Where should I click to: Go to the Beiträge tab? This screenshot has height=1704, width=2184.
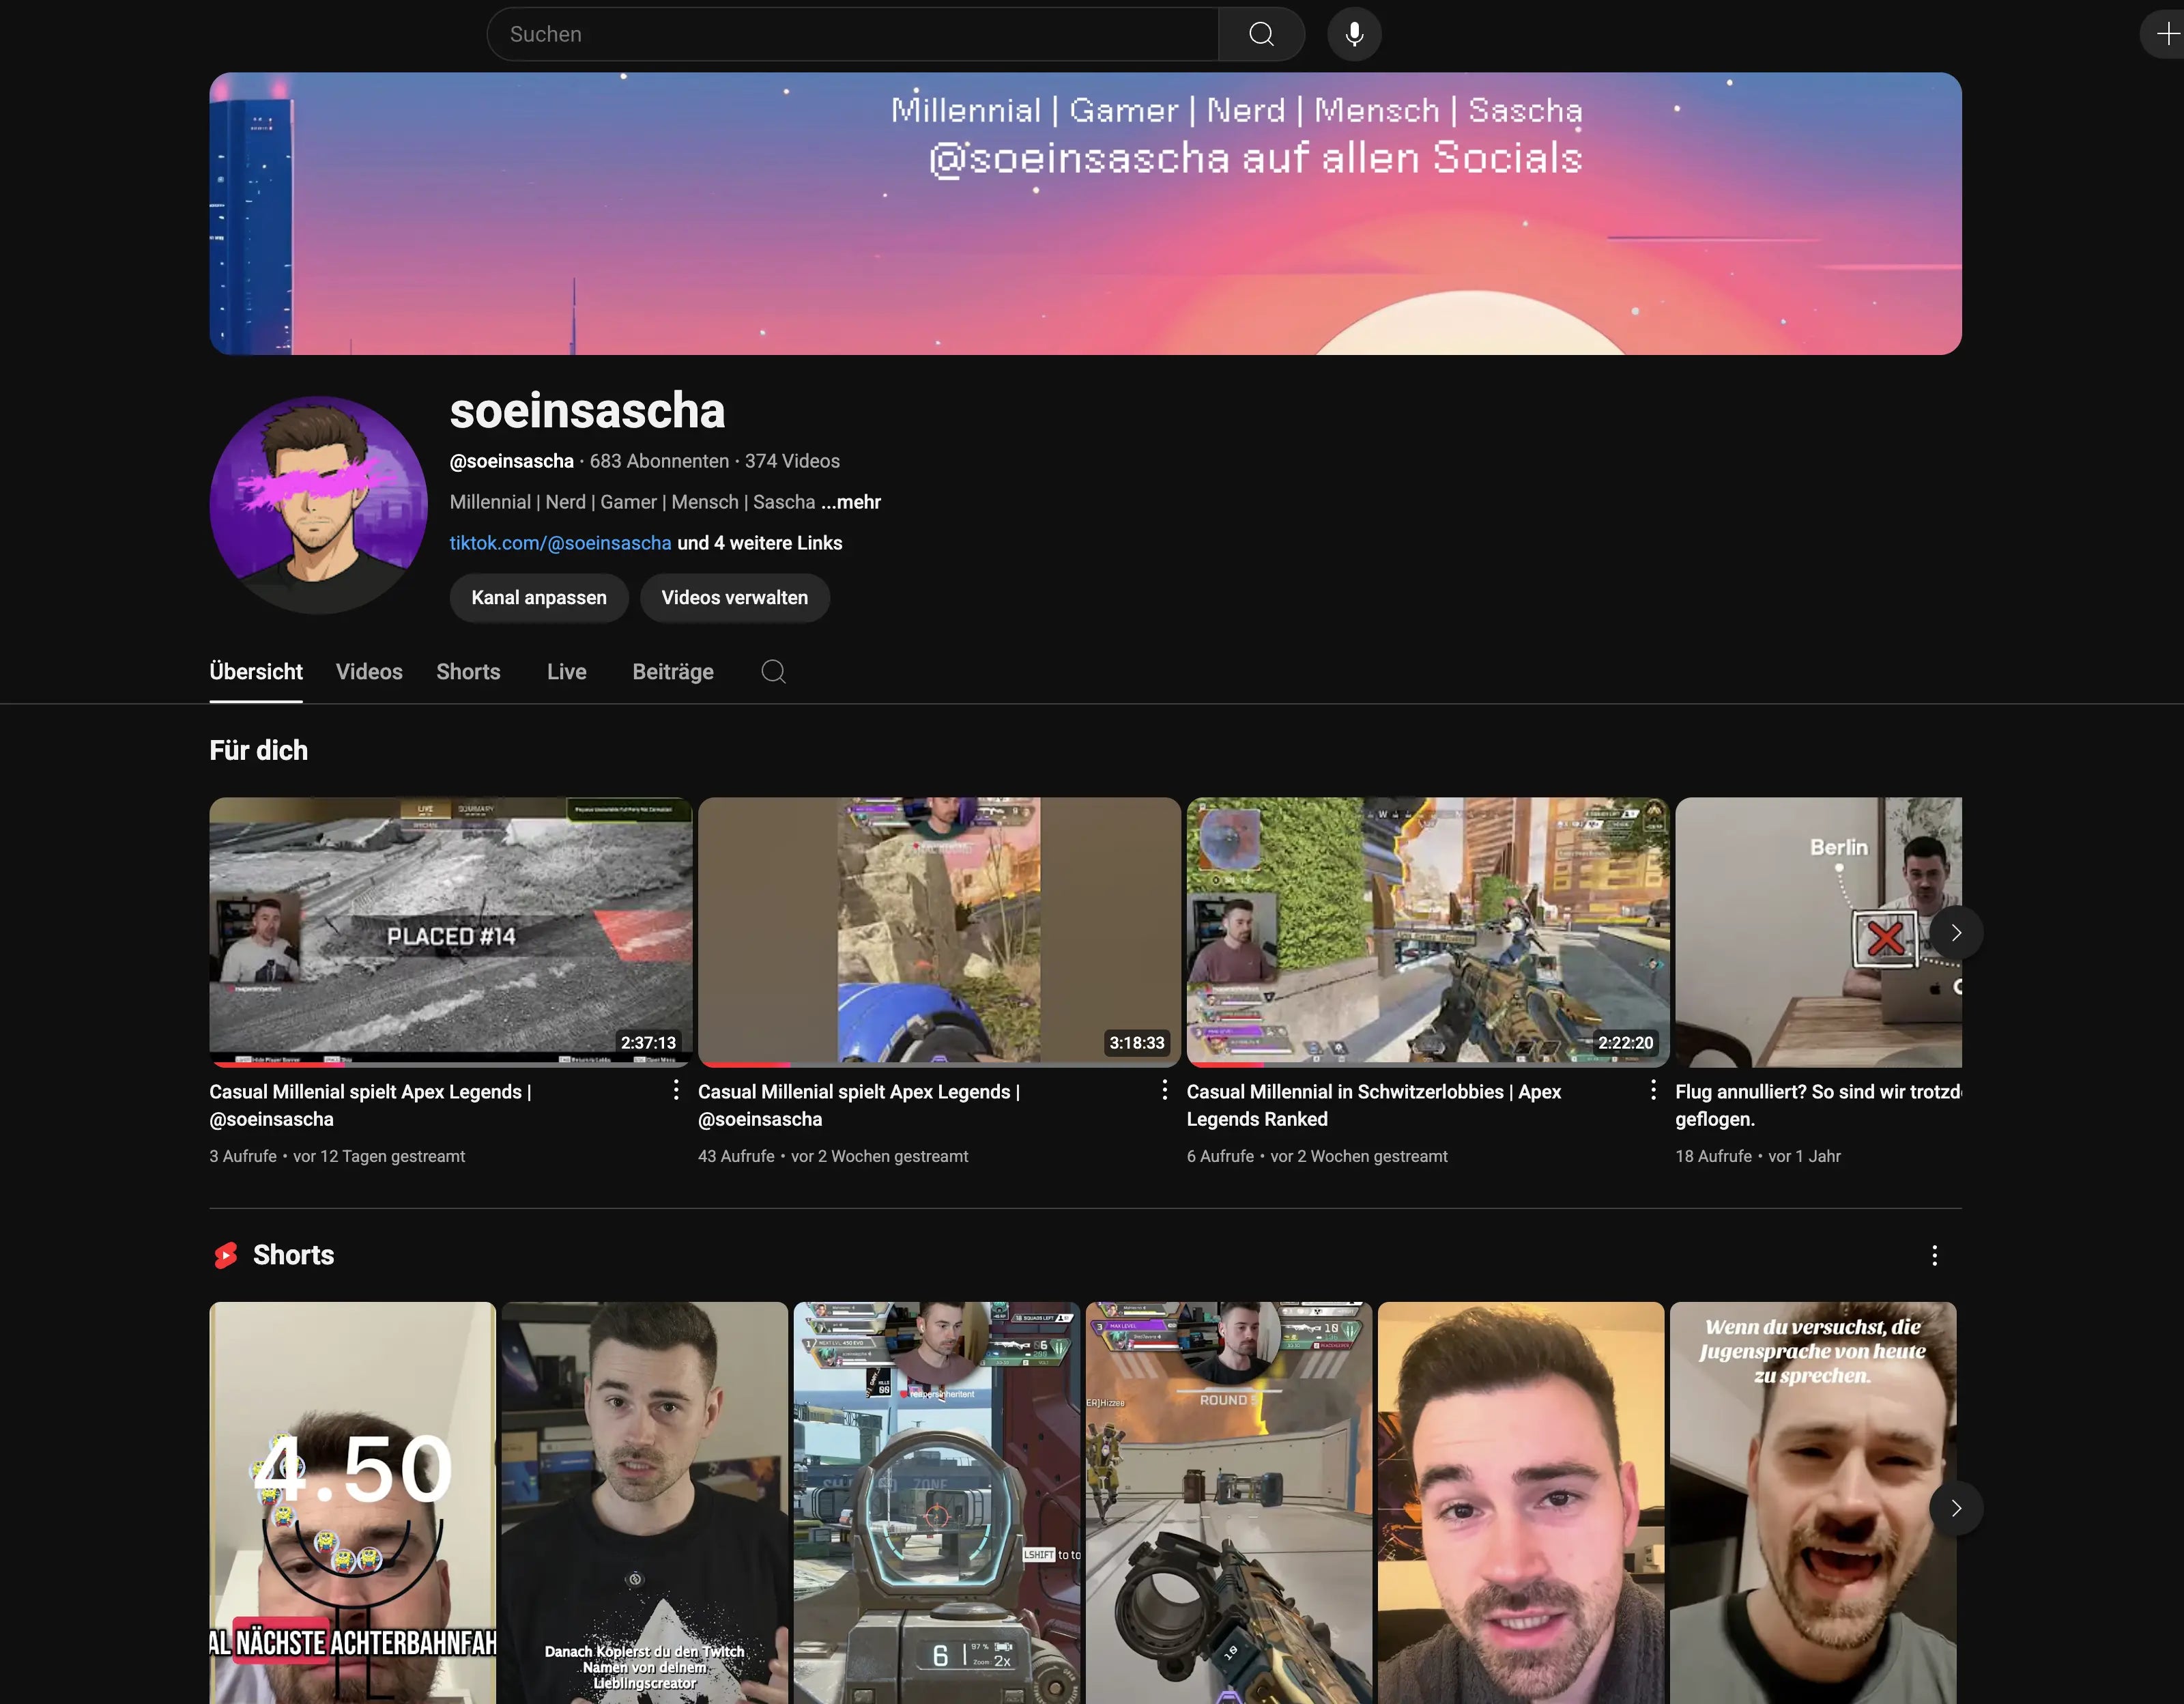tap(672, 672)
